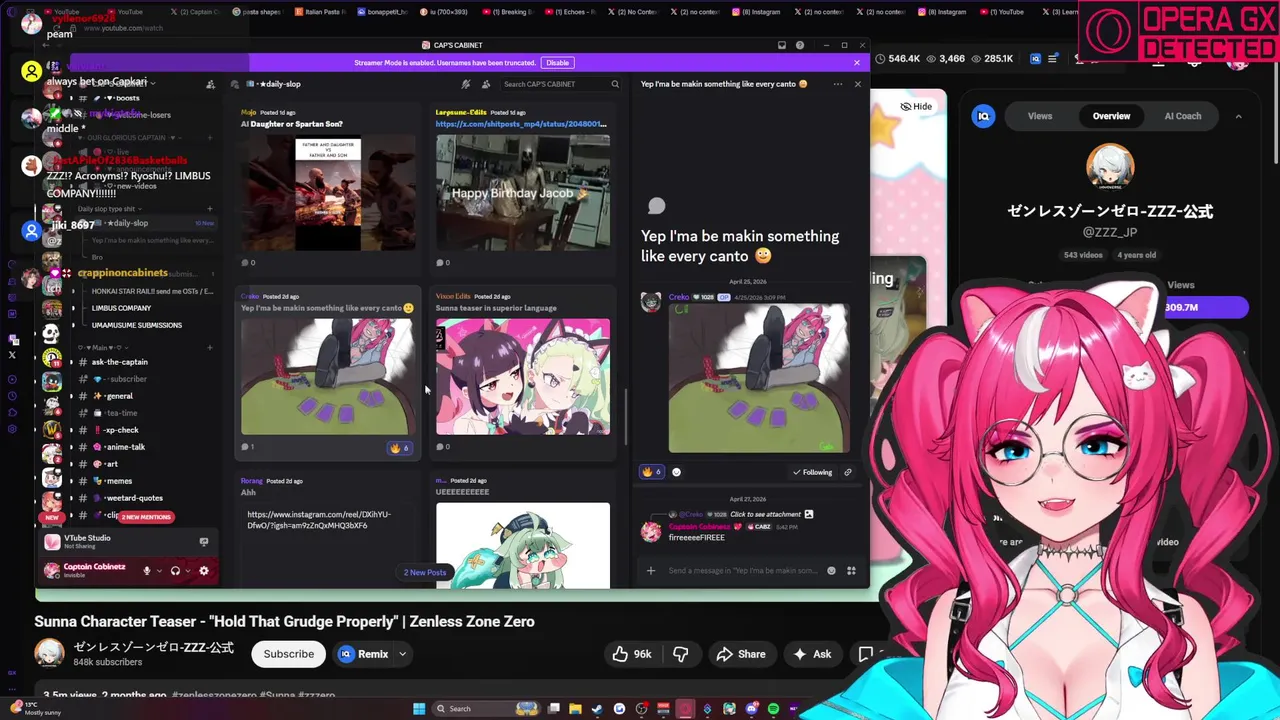
Task: Open Discord help question mark icon
Action: coord(799,45)
